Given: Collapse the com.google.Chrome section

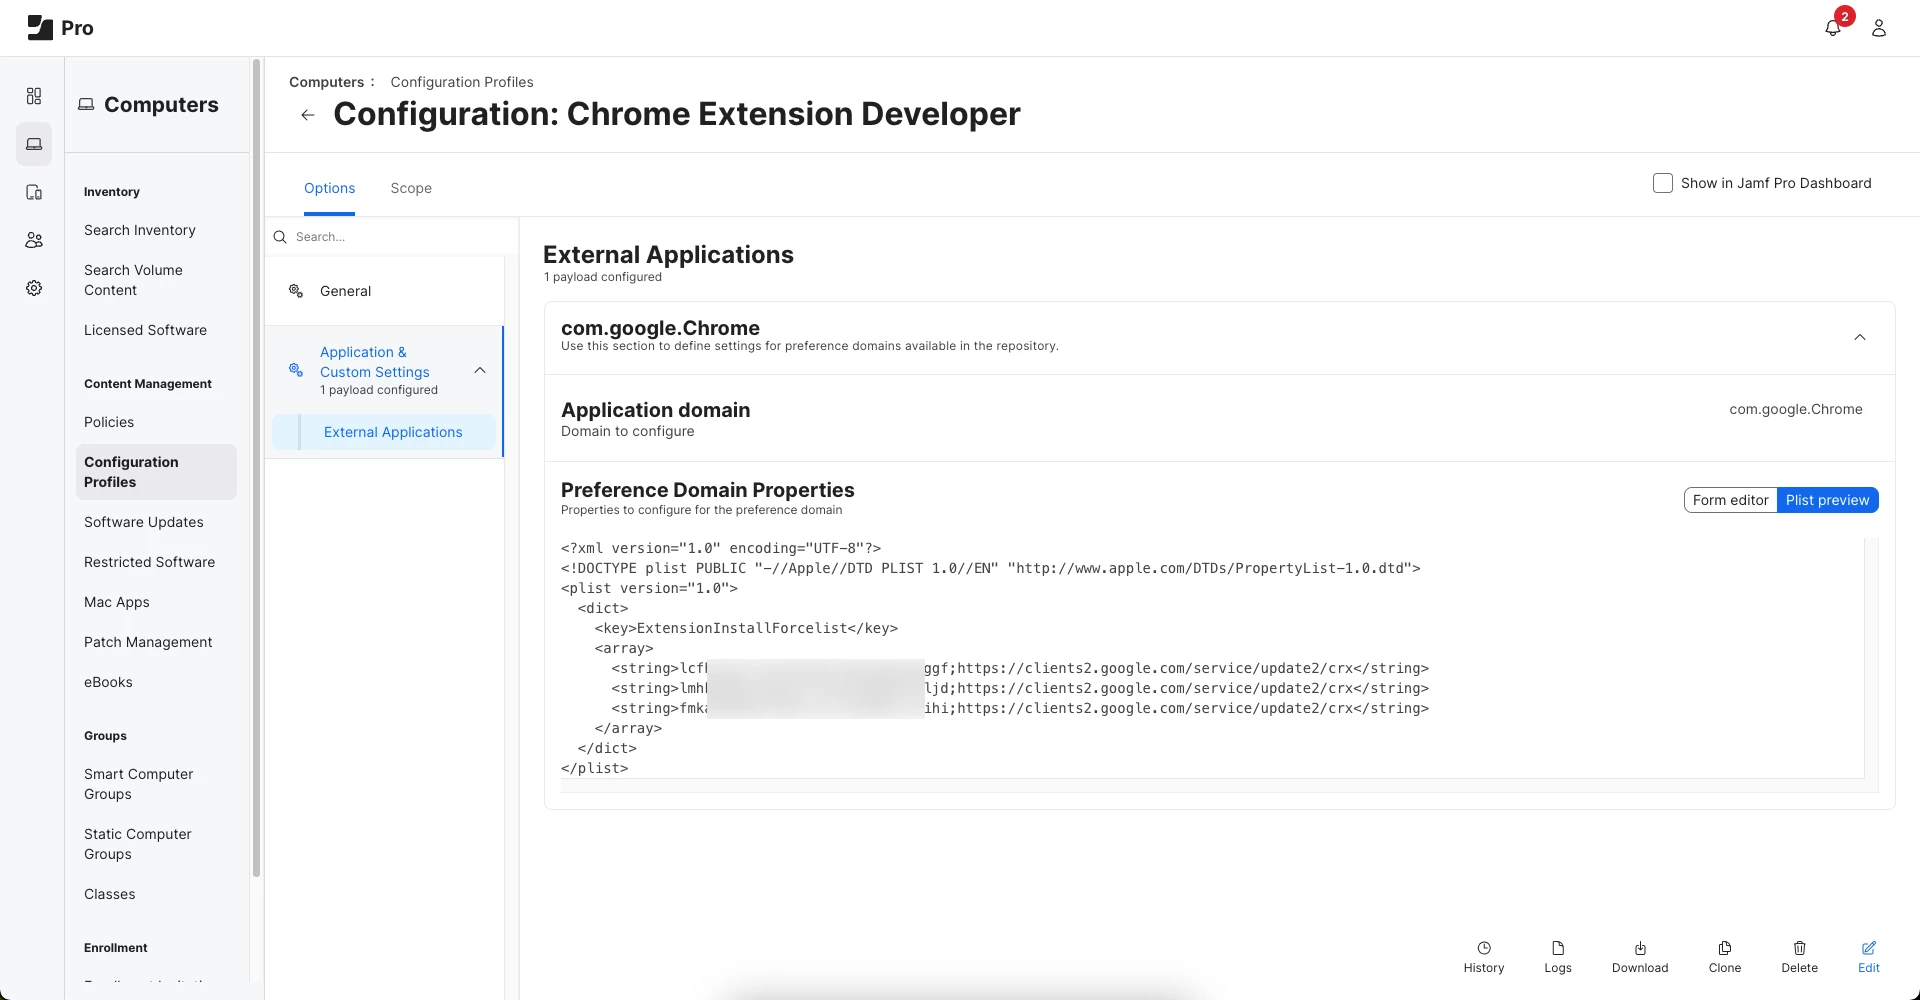Looking at the screenshot, I should (1860, 337).
